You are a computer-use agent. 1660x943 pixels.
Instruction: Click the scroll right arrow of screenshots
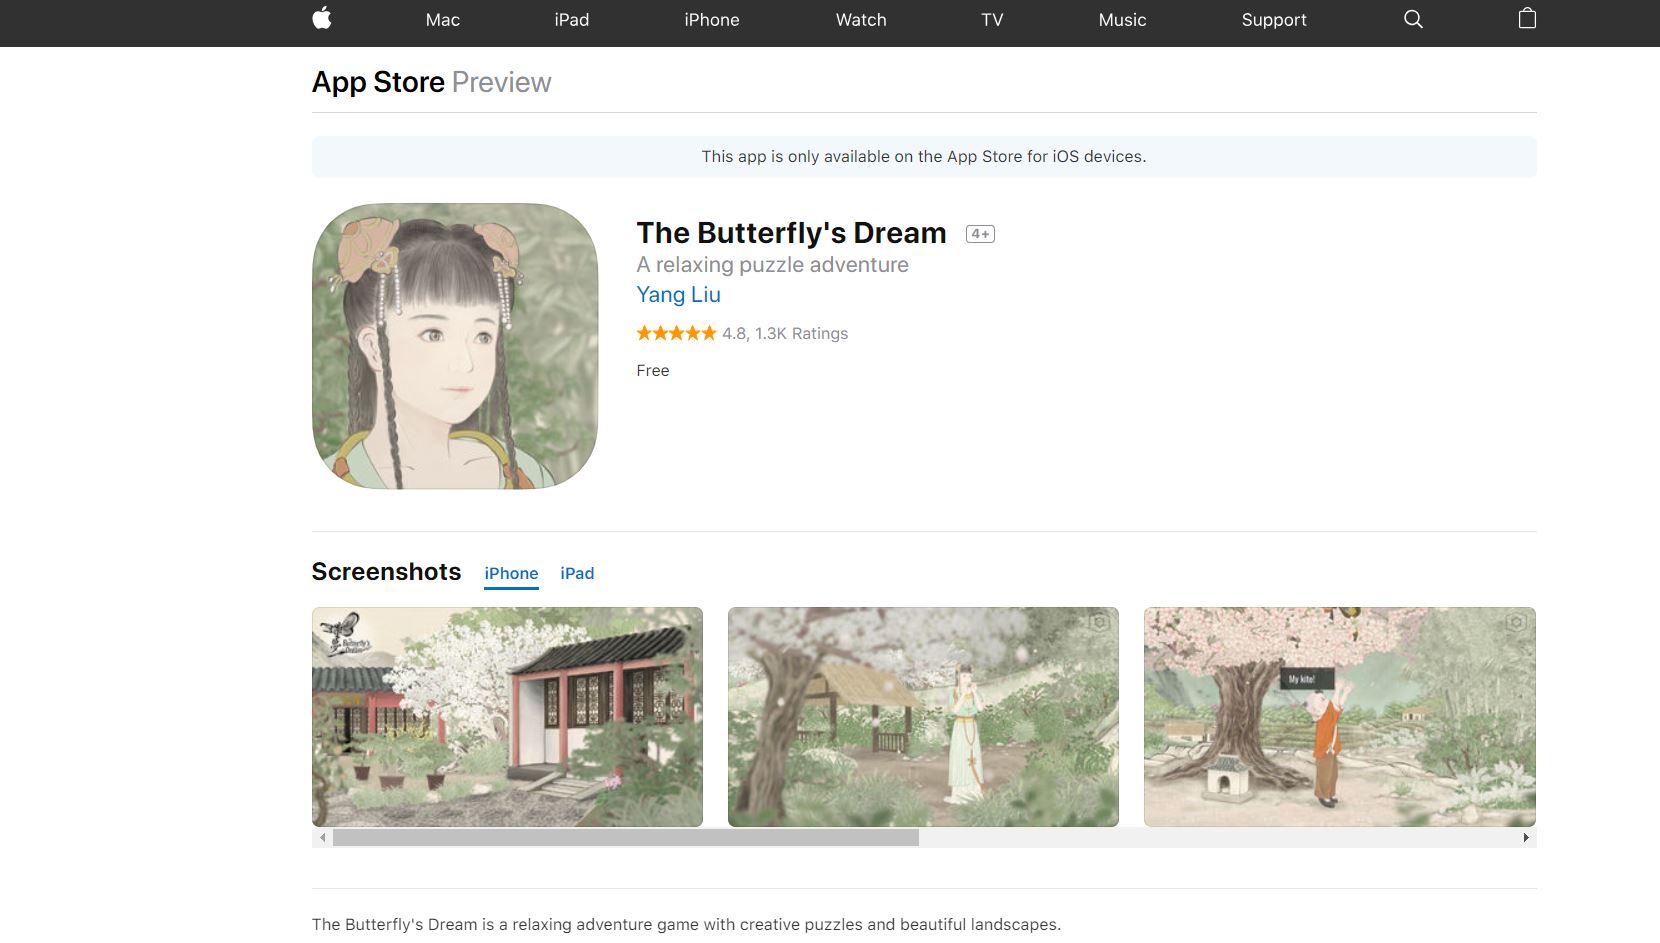1526,838
